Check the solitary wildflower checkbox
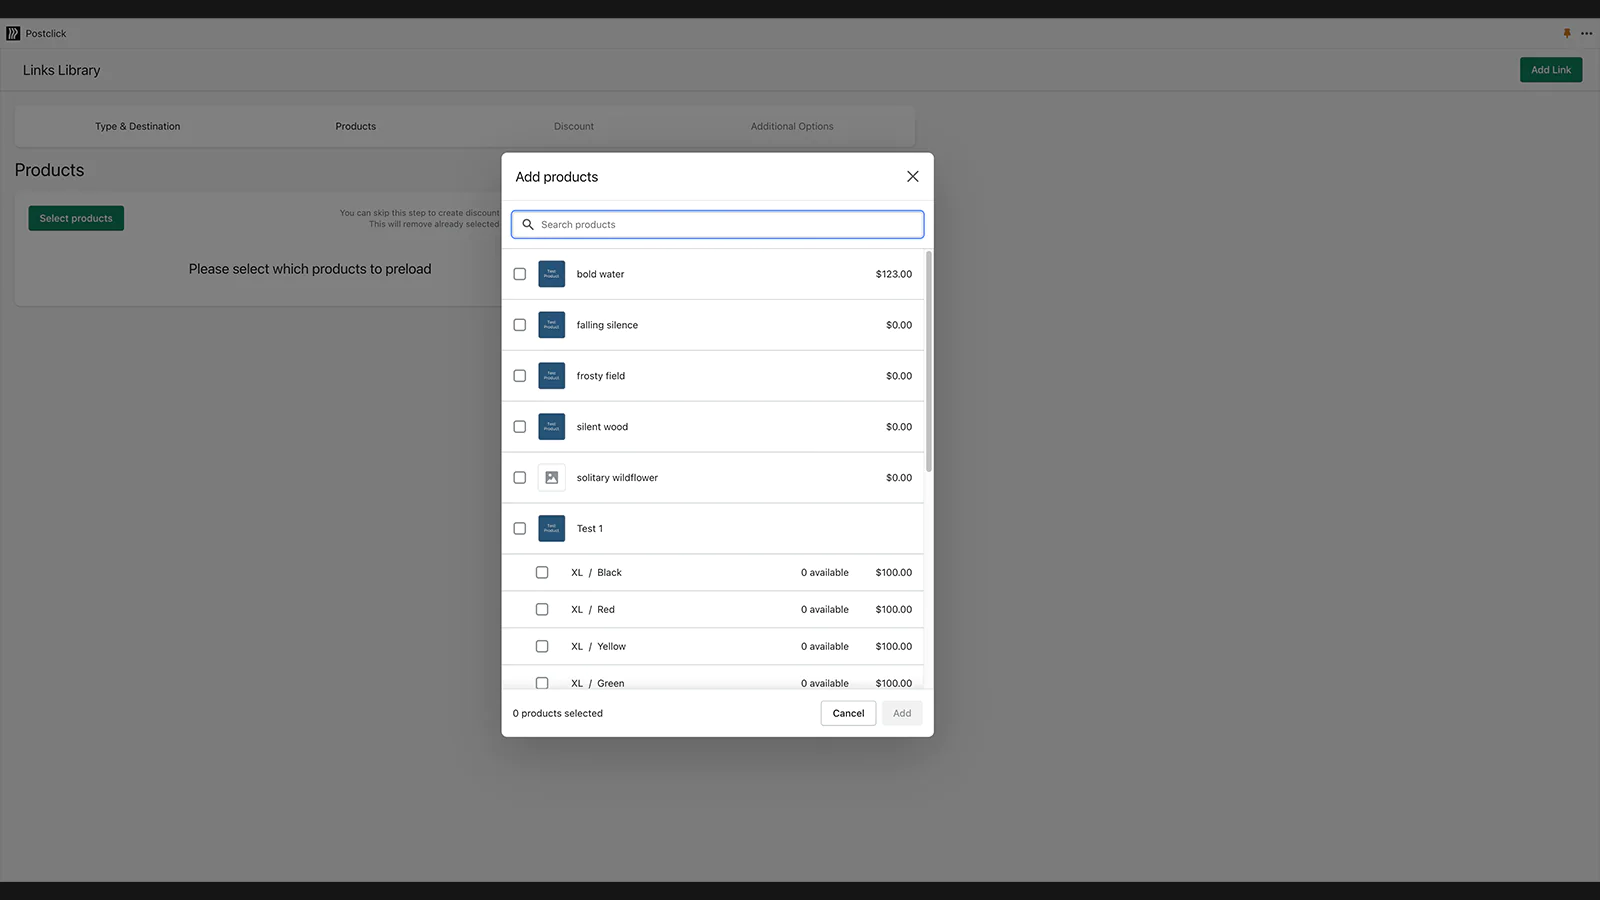 coord(520,478)
